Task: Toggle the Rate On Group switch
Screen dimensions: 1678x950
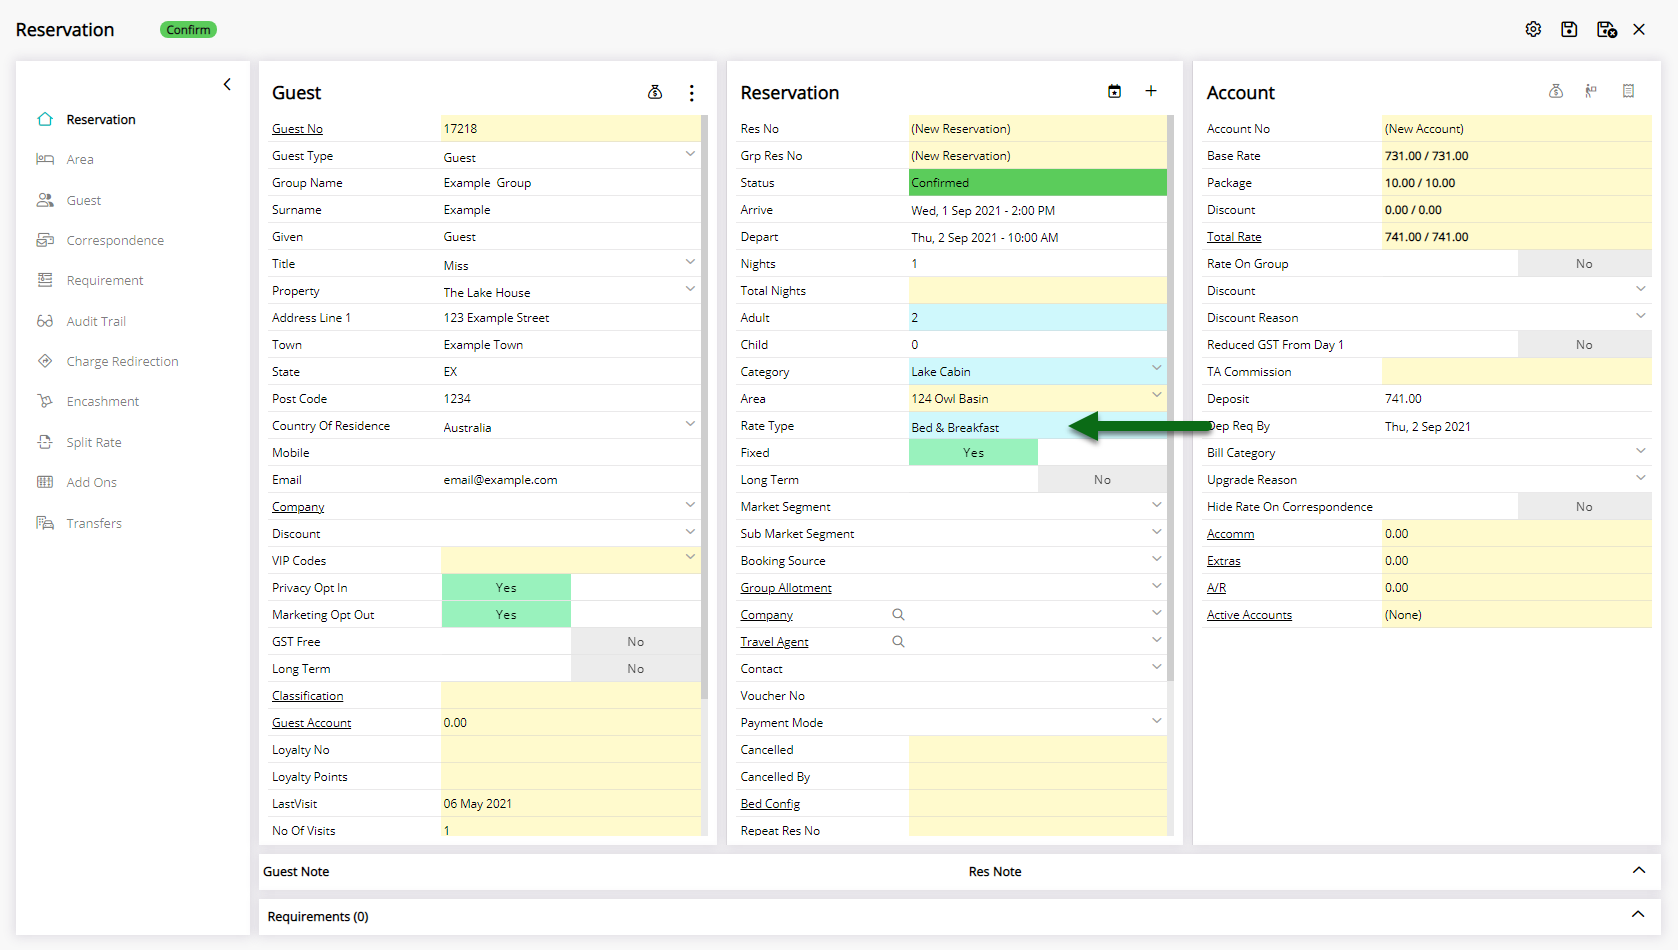Action: 1517,263
